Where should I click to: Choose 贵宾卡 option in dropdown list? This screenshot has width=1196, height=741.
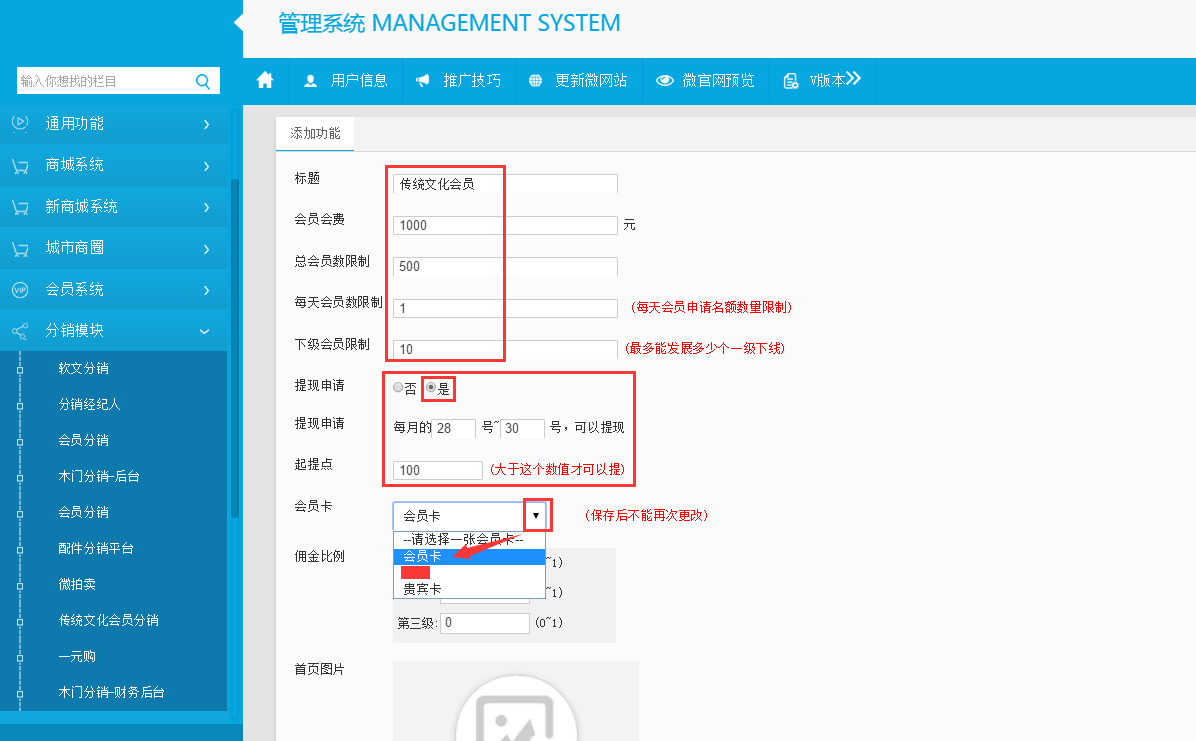[469, 589]
